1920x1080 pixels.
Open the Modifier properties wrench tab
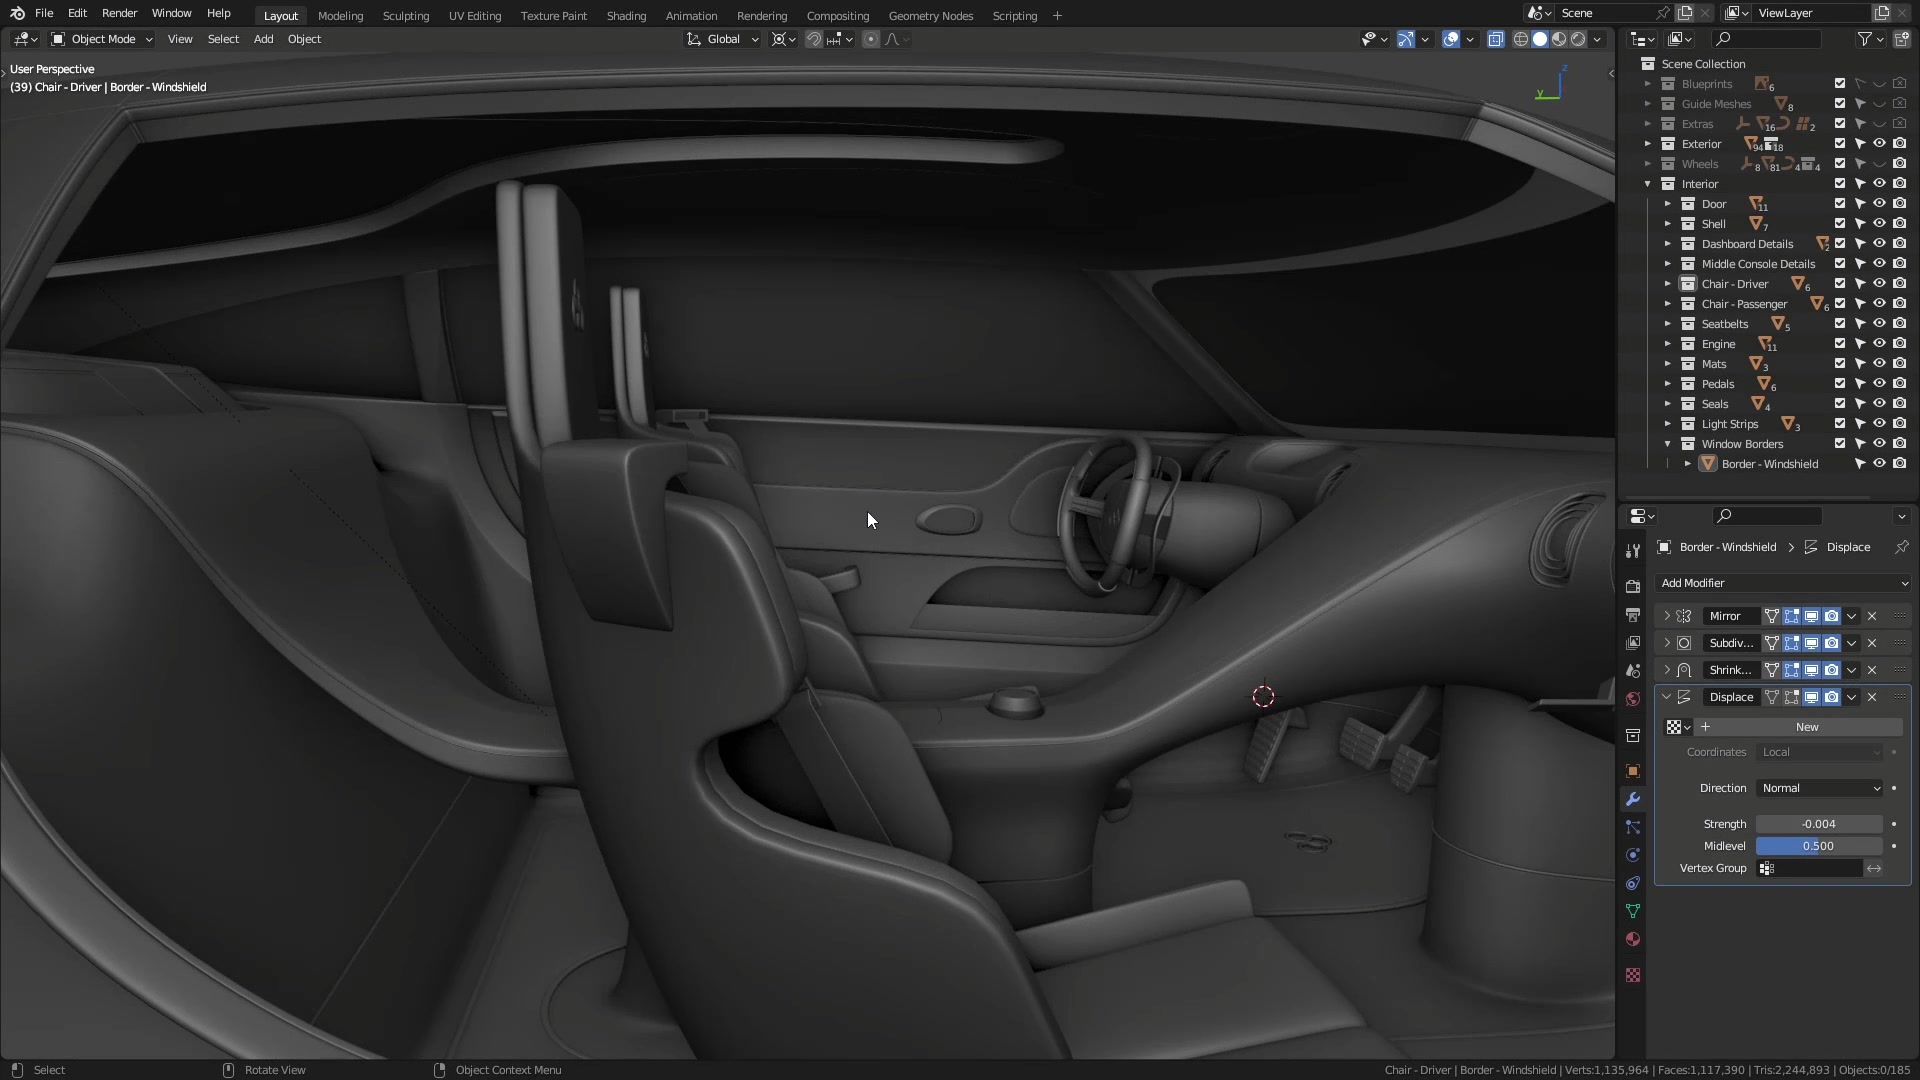(1633, 799)
